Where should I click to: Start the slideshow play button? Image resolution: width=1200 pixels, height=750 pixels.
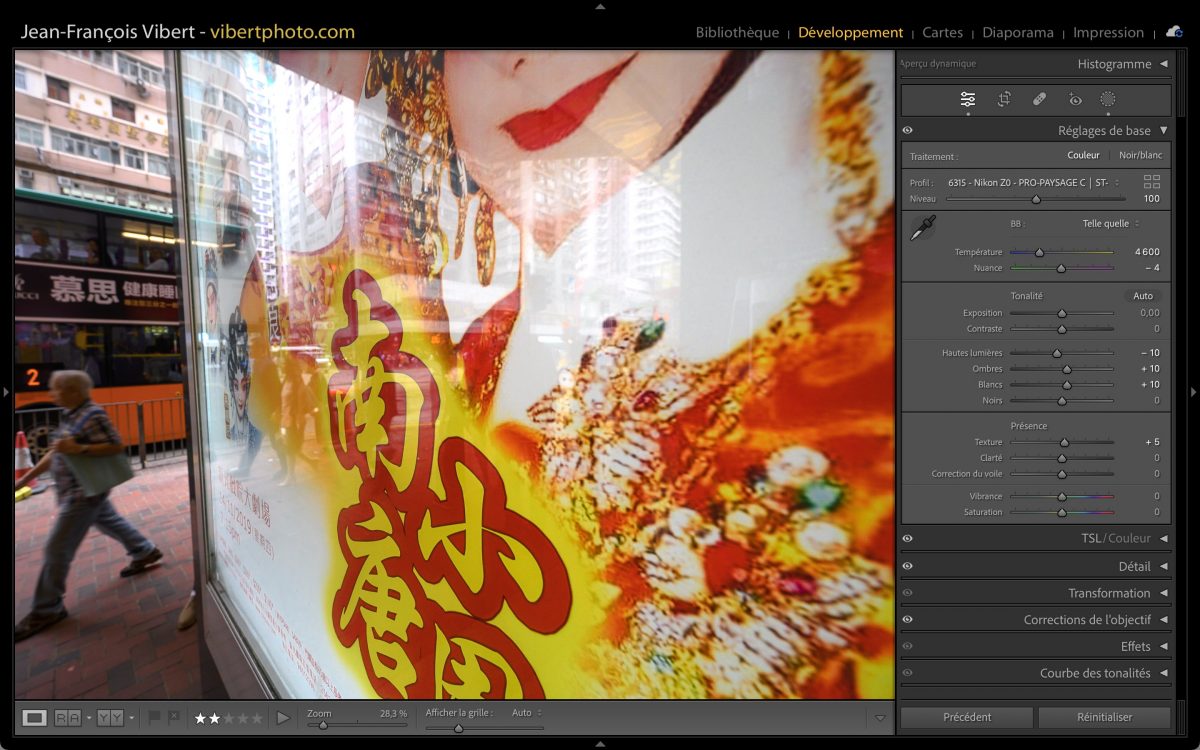tap(283, 717)
